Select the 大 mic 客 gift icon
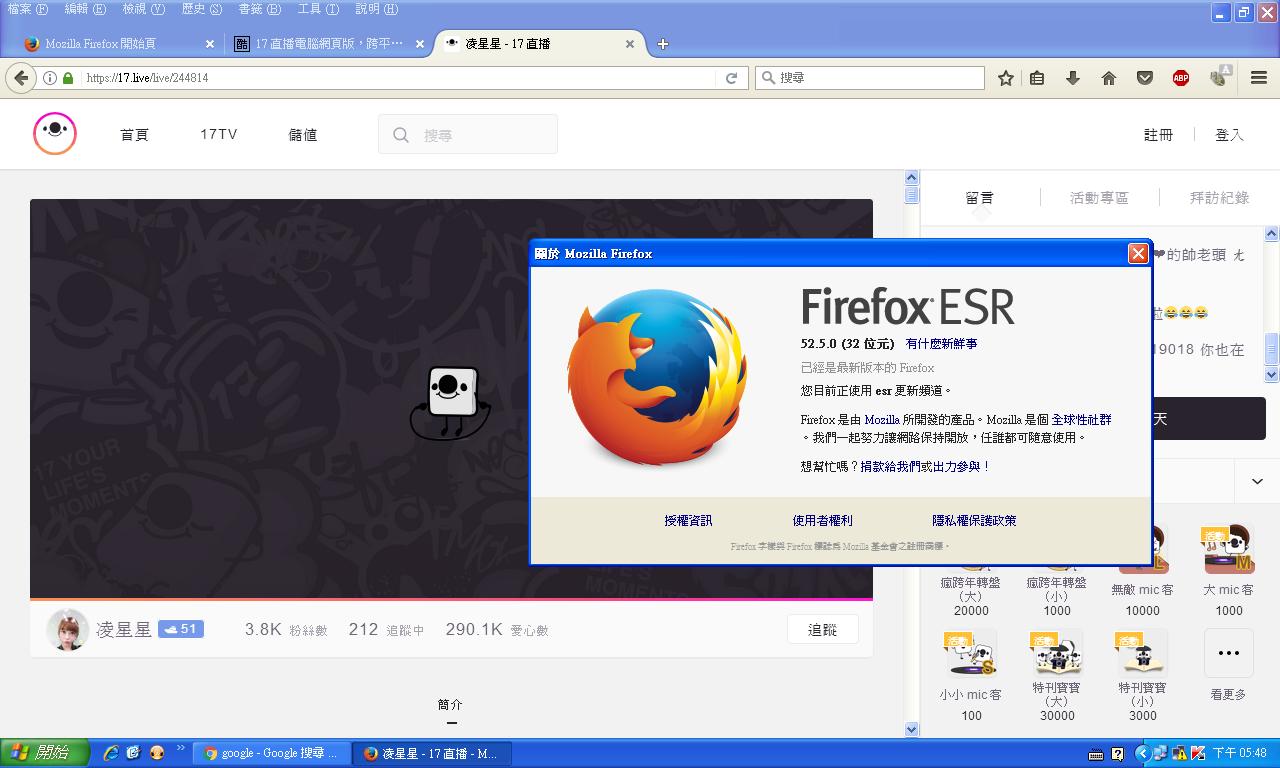Image resolution: width=1280 pixels, height=768 pixels. click(1228, 549)
